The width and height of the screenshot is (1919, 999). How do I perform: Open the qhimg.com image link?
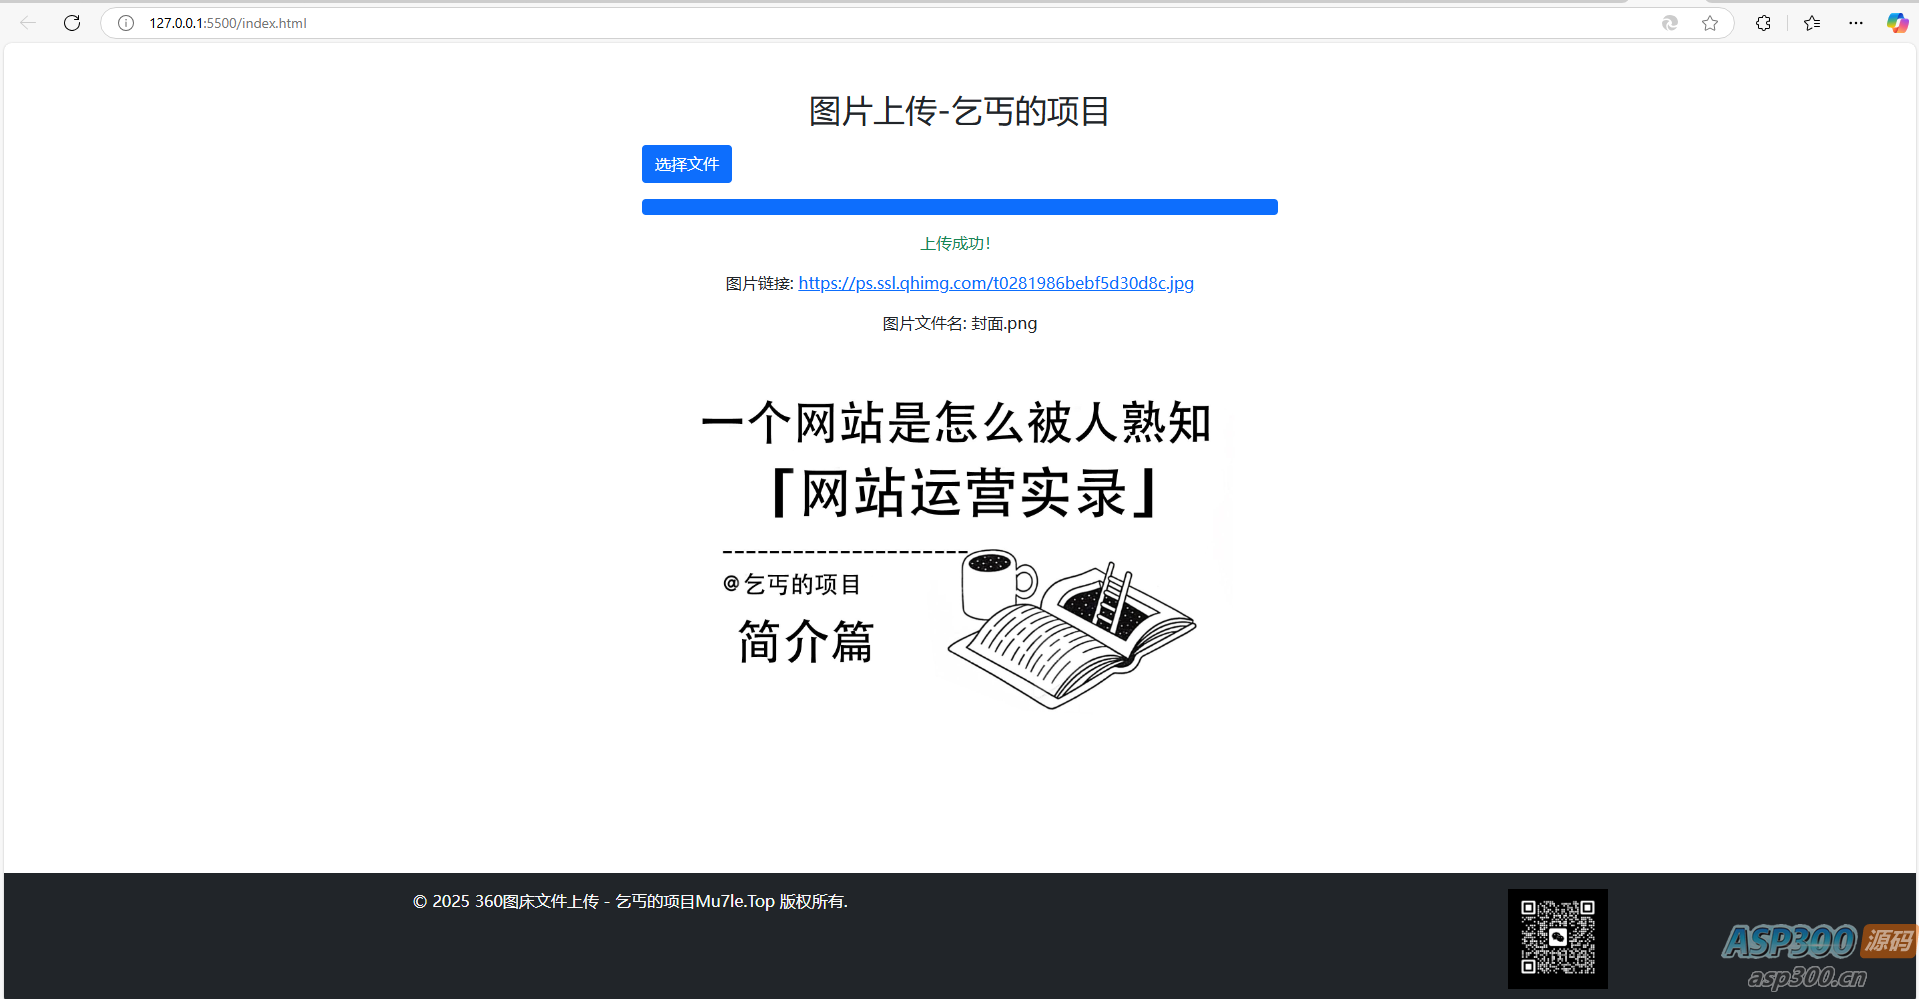tap(995, 283)
